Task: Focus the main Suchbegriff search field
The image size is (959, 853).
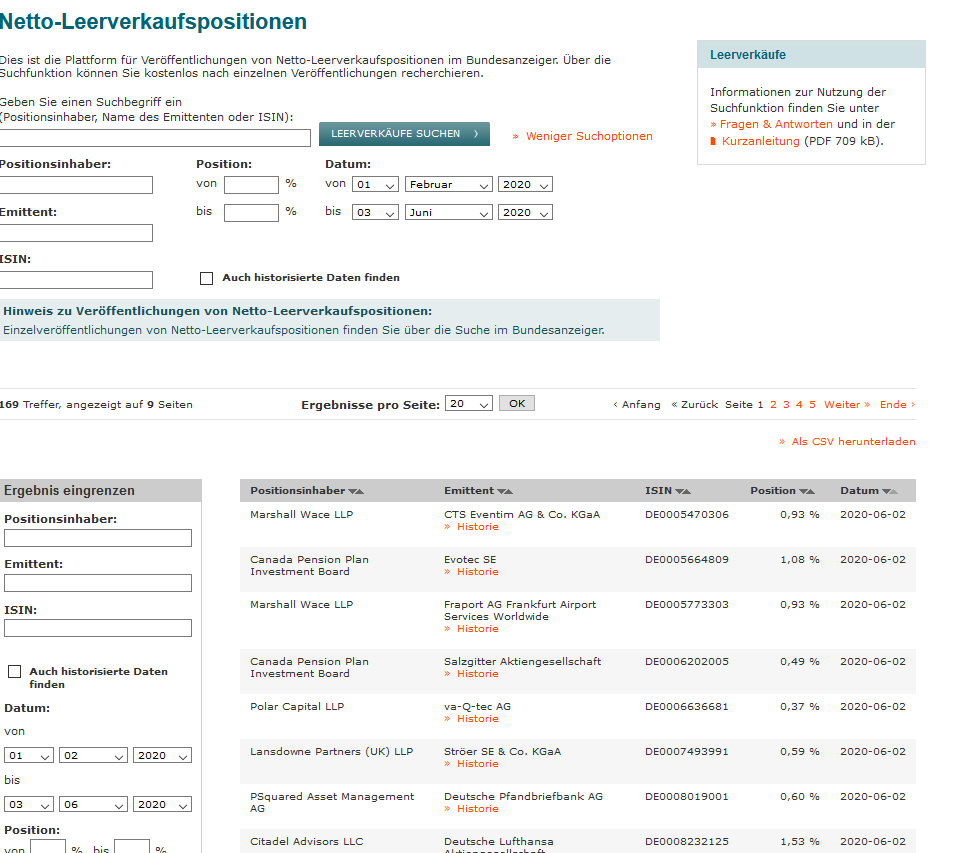Action: (155, 138)
